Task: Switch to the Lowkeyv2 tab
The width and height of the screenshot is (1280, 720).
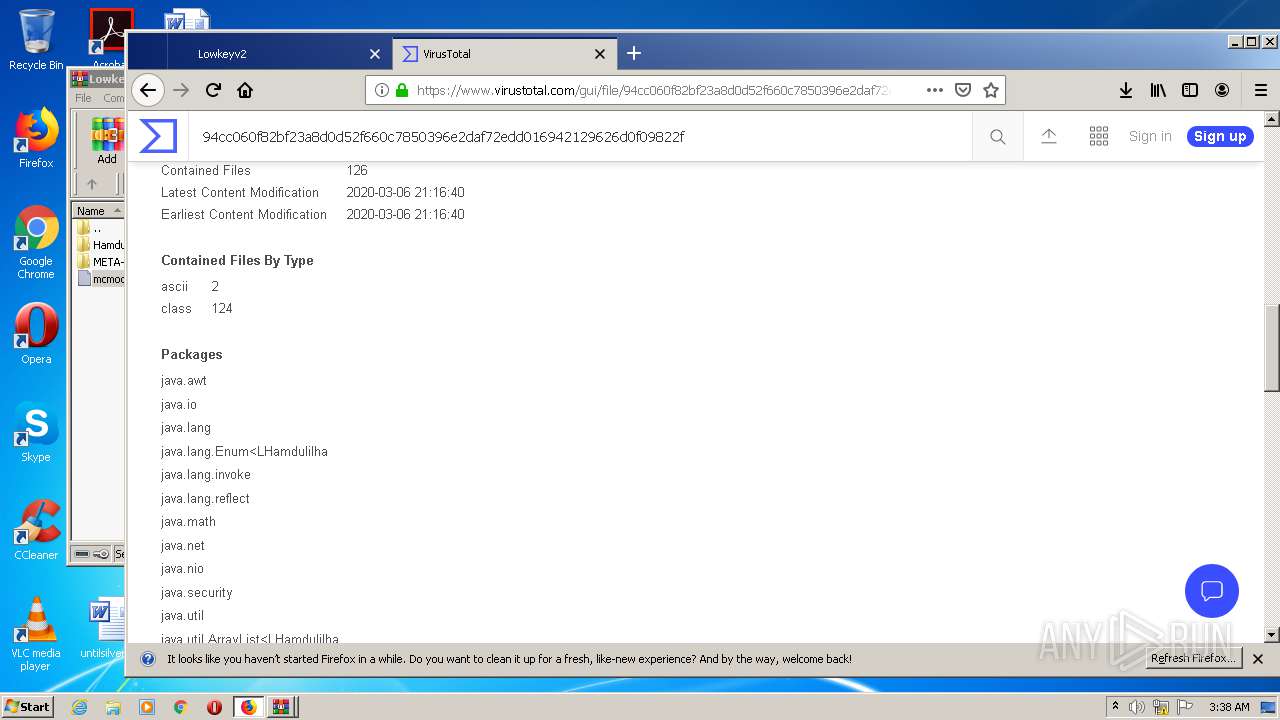Action: click(x=278, y=54)
